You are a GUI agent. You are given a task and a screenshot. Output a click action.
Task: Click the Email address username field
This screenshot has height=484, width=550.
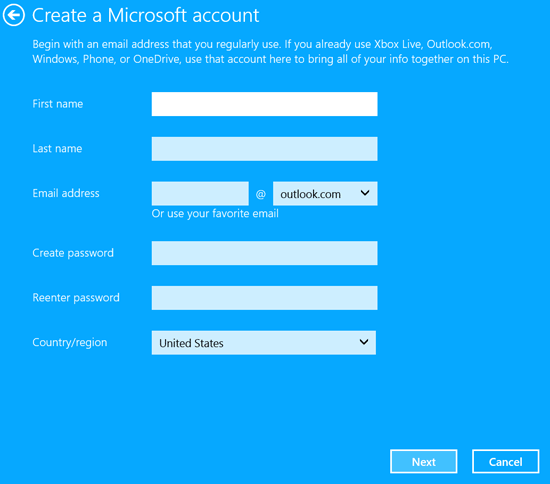coord(200,193)
